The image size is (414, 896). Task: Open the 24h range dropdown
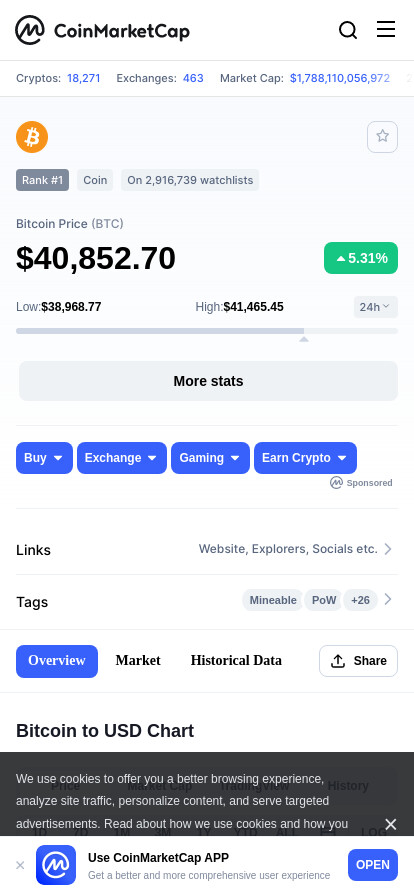(376, 307)
